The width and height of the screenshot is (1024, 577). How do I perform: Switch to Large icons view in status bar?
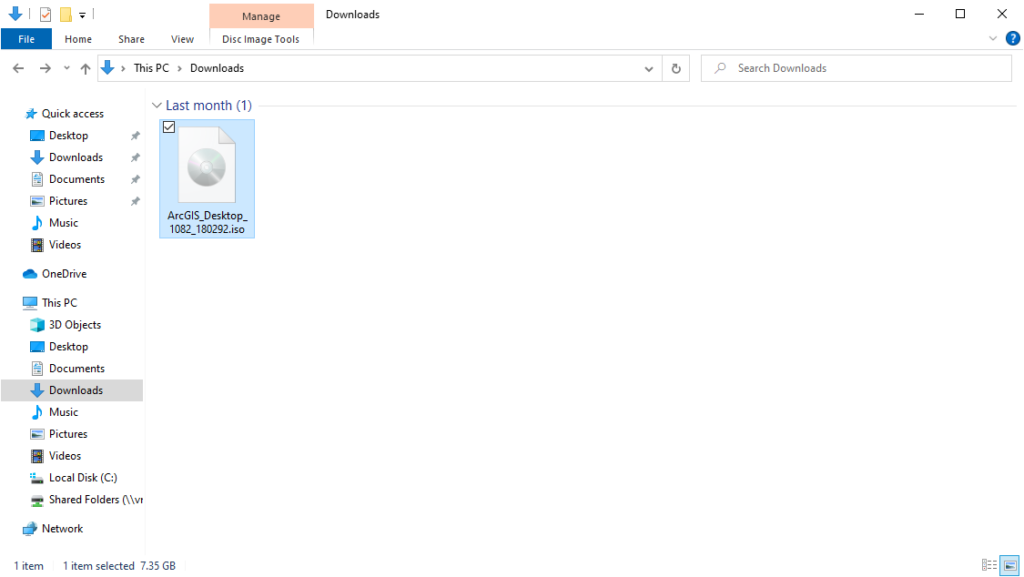click(1010, 565)
